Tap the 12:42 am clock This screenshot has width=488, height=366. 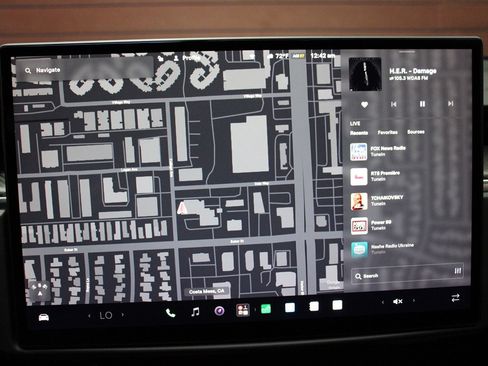click(322, 55)
